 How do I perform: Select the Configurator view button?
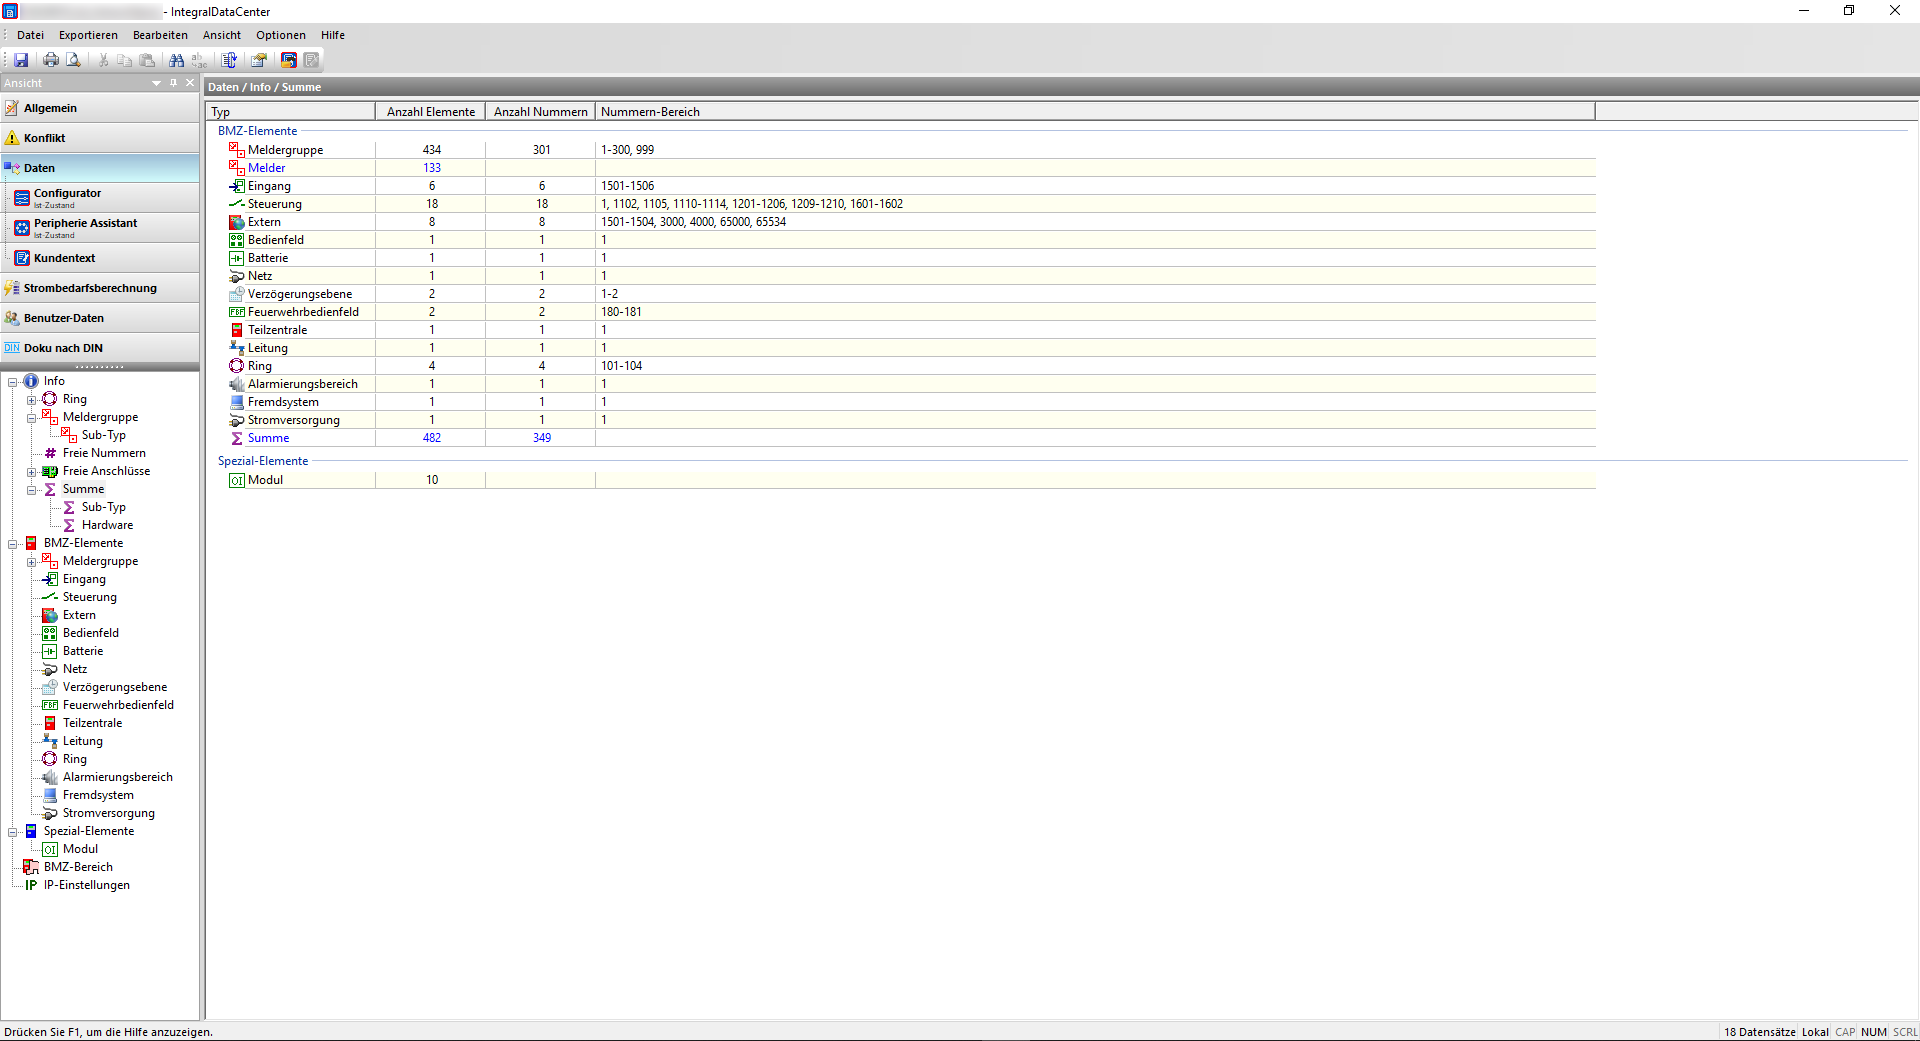(104, 198)
